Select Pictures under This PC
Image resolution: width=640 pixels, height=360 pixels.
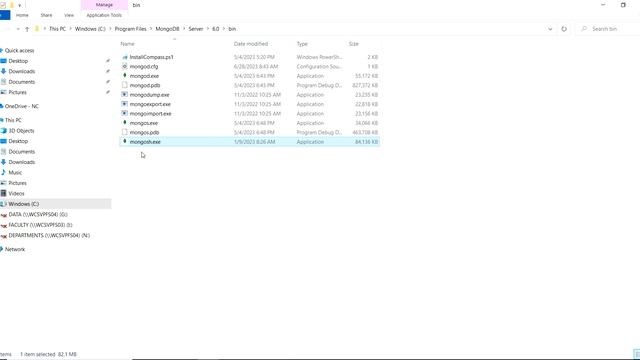click(x=18, y=183)
